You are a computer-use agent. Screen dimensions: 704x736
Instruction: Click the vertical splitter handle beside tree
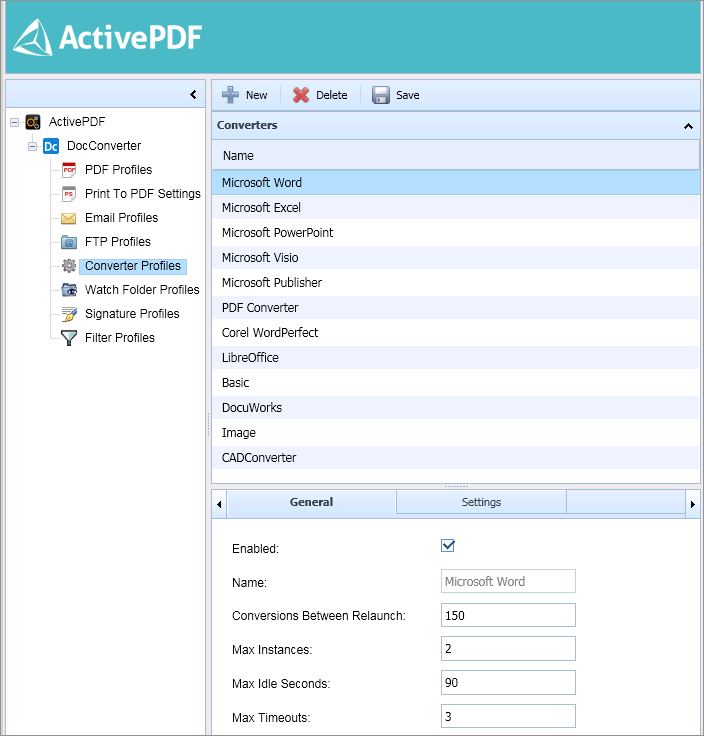click(x=208, y=425)
